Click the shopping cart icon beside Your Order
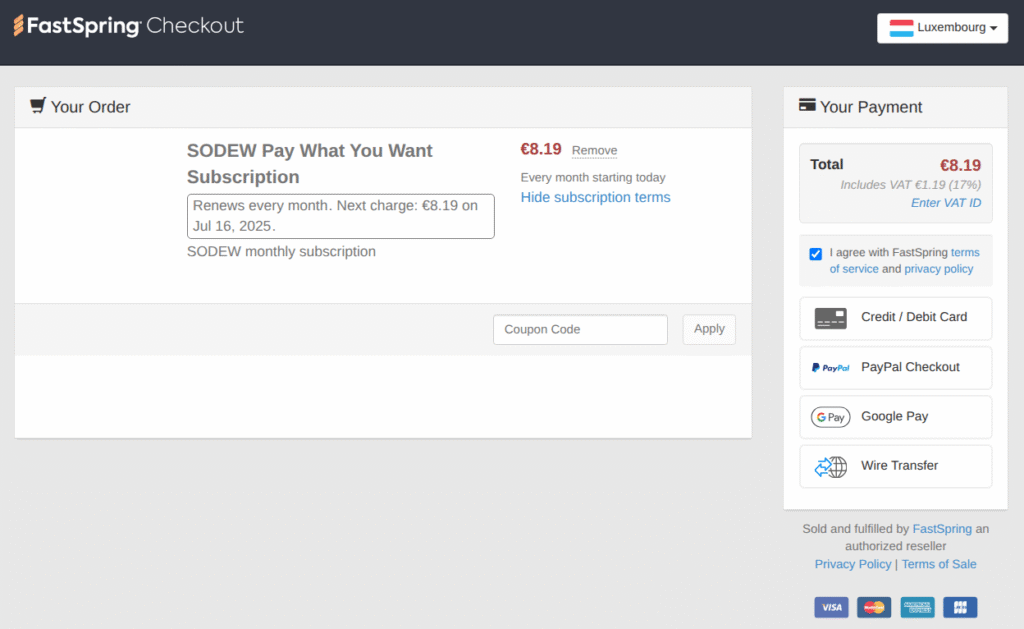The height and width of the screenshot is (629, 1024). [38, 106]
